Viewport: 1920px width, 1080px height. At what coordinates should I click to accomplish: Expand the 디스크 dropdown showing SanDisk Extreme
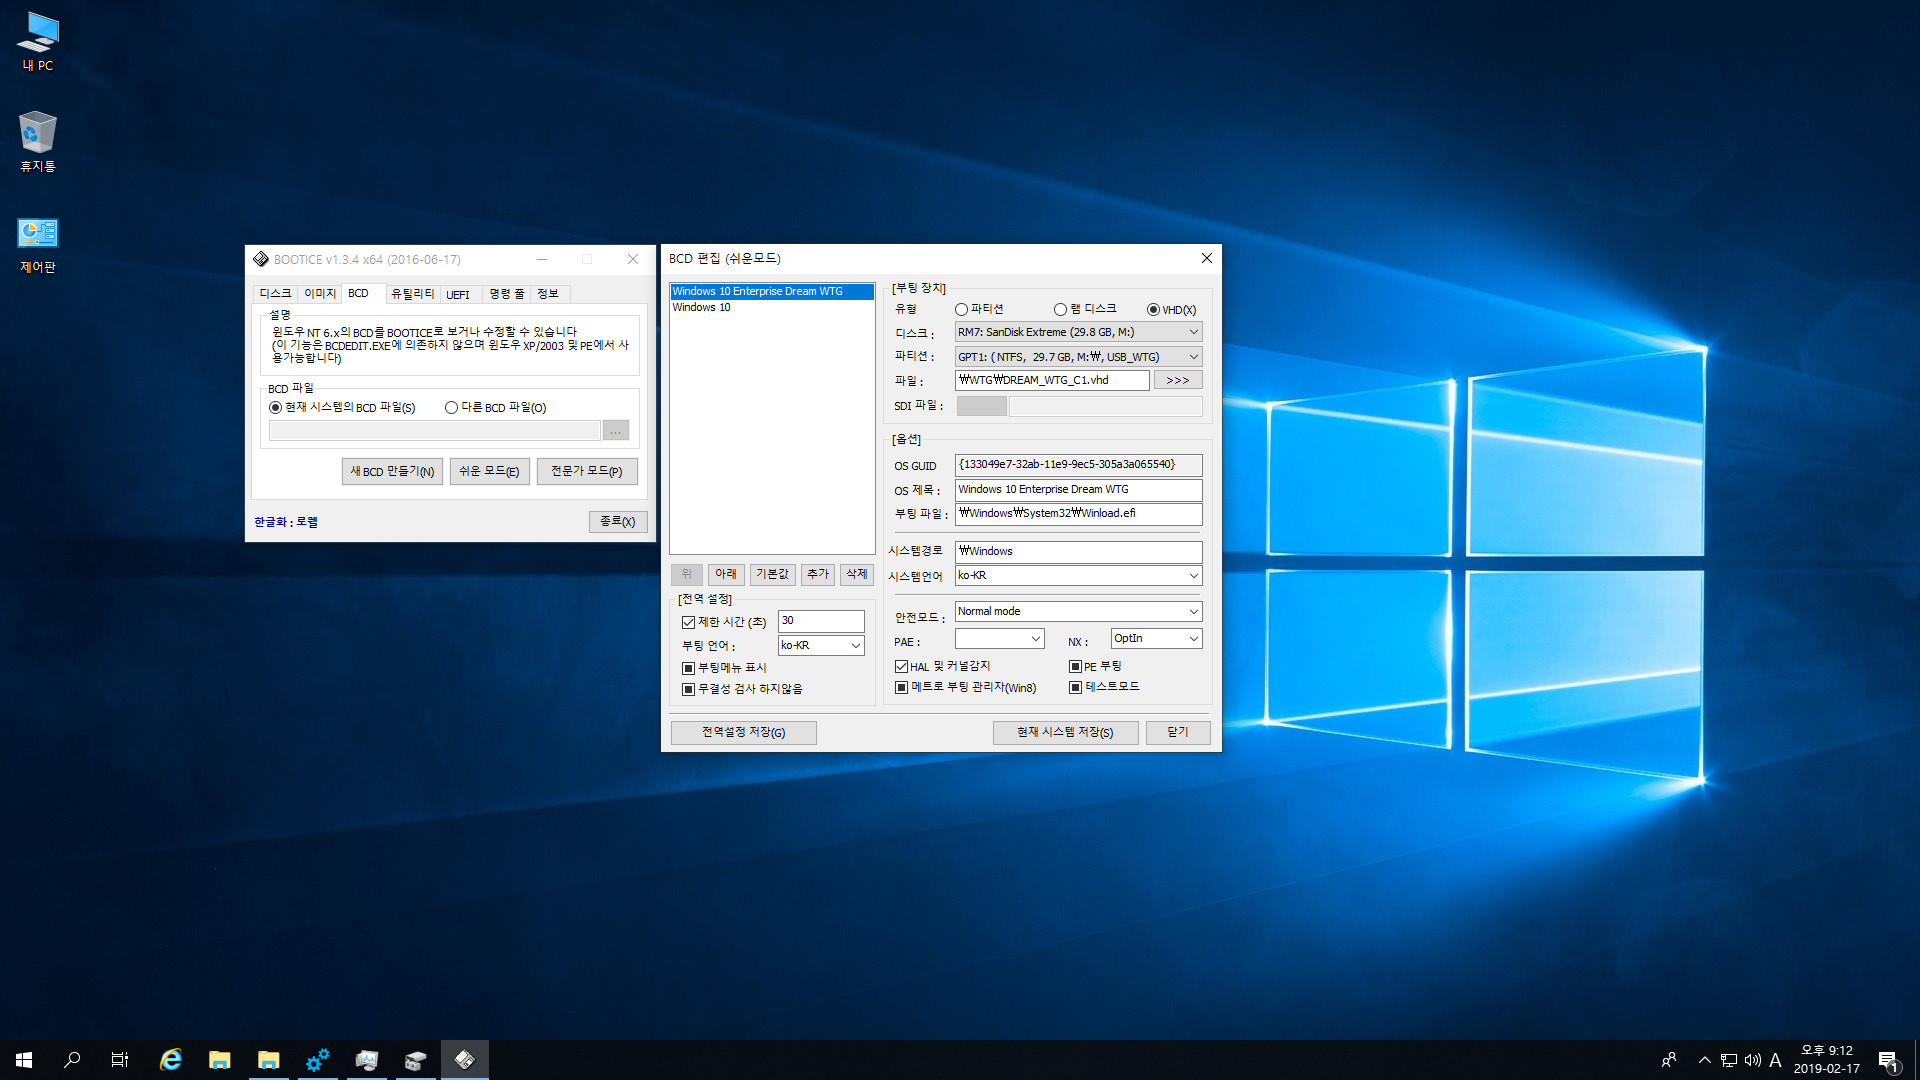click(1078, 332)
